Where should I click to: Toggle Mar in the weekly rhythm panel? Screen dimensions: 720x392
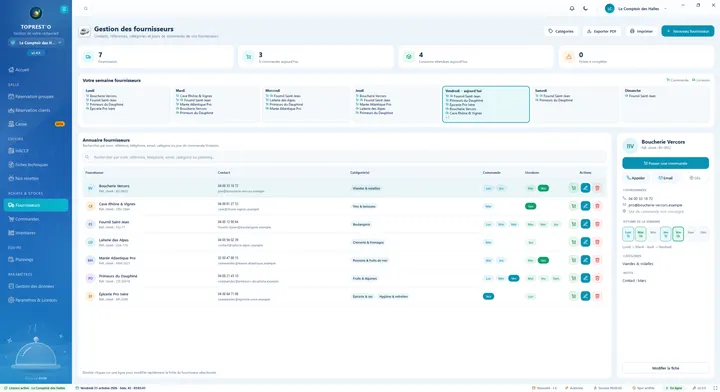click(x=641, y=234)
